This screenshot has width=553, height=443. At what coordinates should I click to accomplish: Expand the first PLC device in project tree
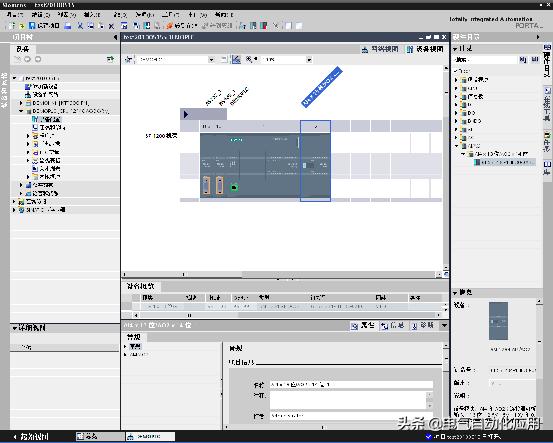(20, 103)
